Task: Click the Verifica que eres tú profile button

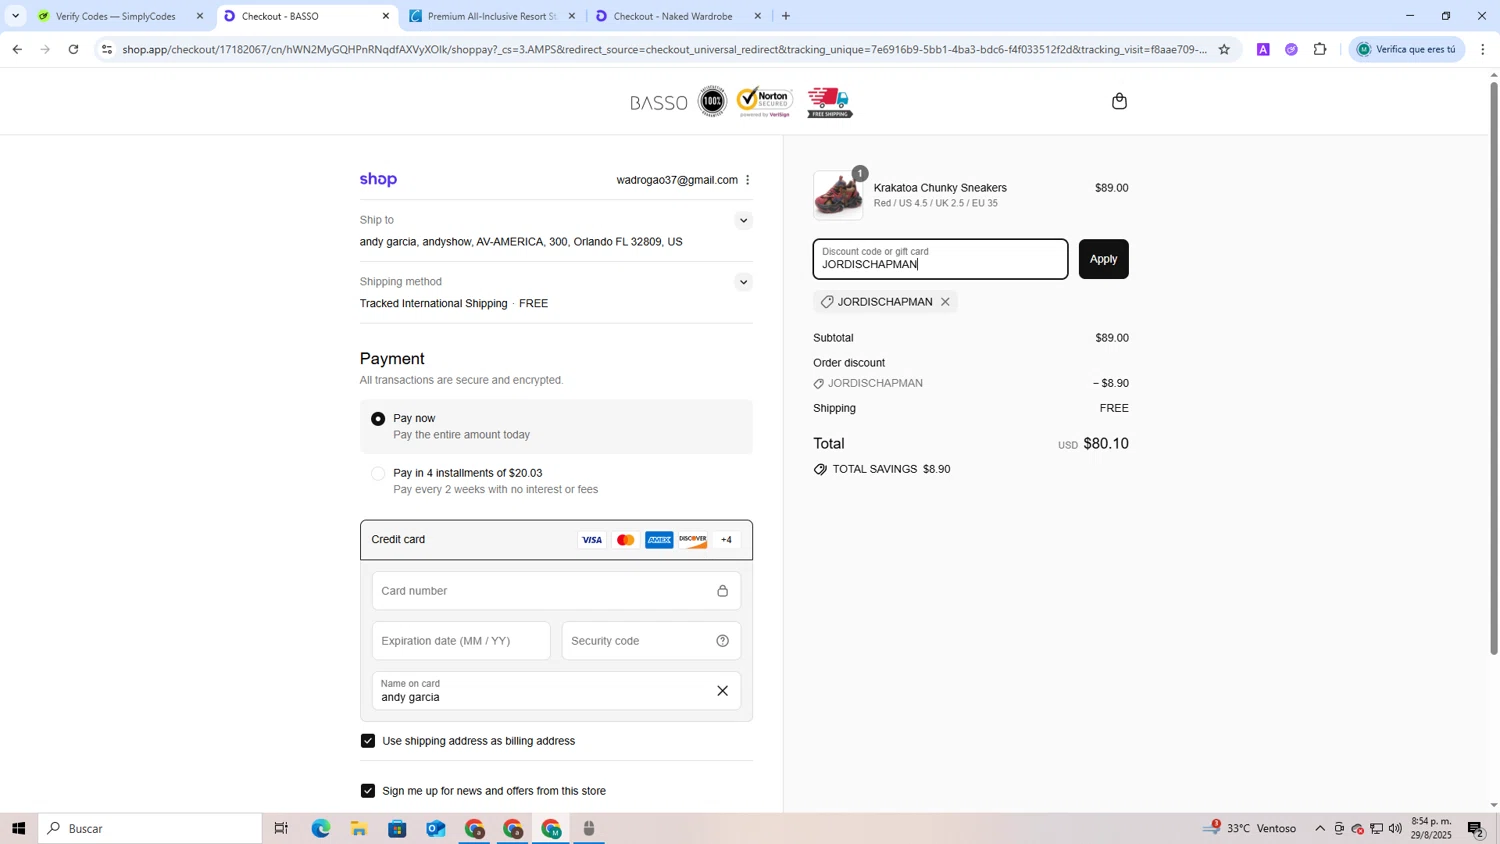Action: point(1405,49)
